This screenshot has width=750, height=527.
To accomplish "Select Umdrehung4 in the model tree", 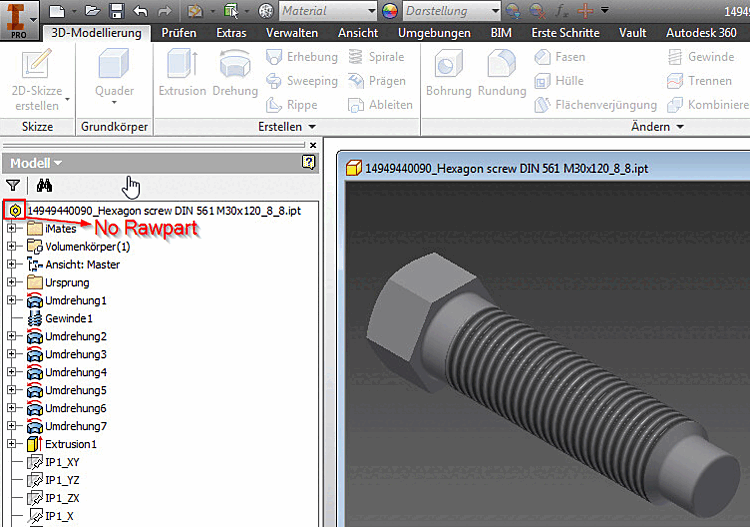I will tap(66, 372).
